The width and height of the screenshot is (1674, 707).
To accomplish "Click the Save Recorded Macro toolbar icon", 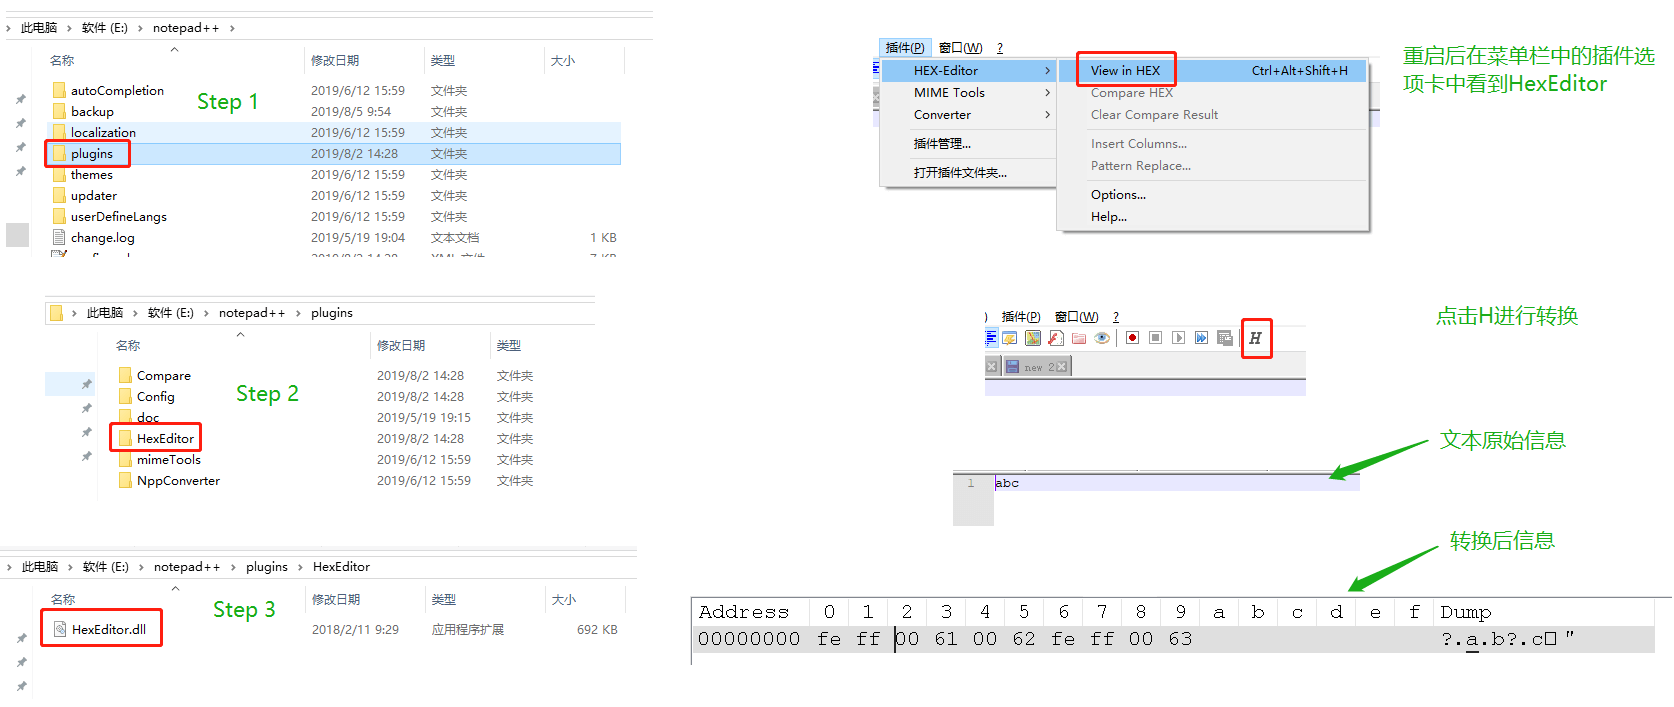I will (1225, 338).
